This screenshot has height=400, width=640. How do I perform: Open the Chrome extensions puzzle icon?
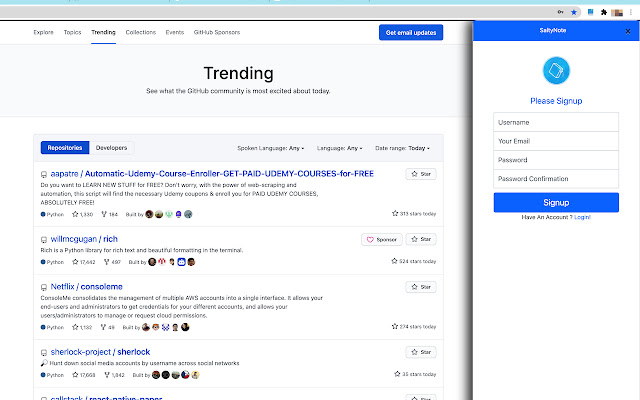click(603, 12)
